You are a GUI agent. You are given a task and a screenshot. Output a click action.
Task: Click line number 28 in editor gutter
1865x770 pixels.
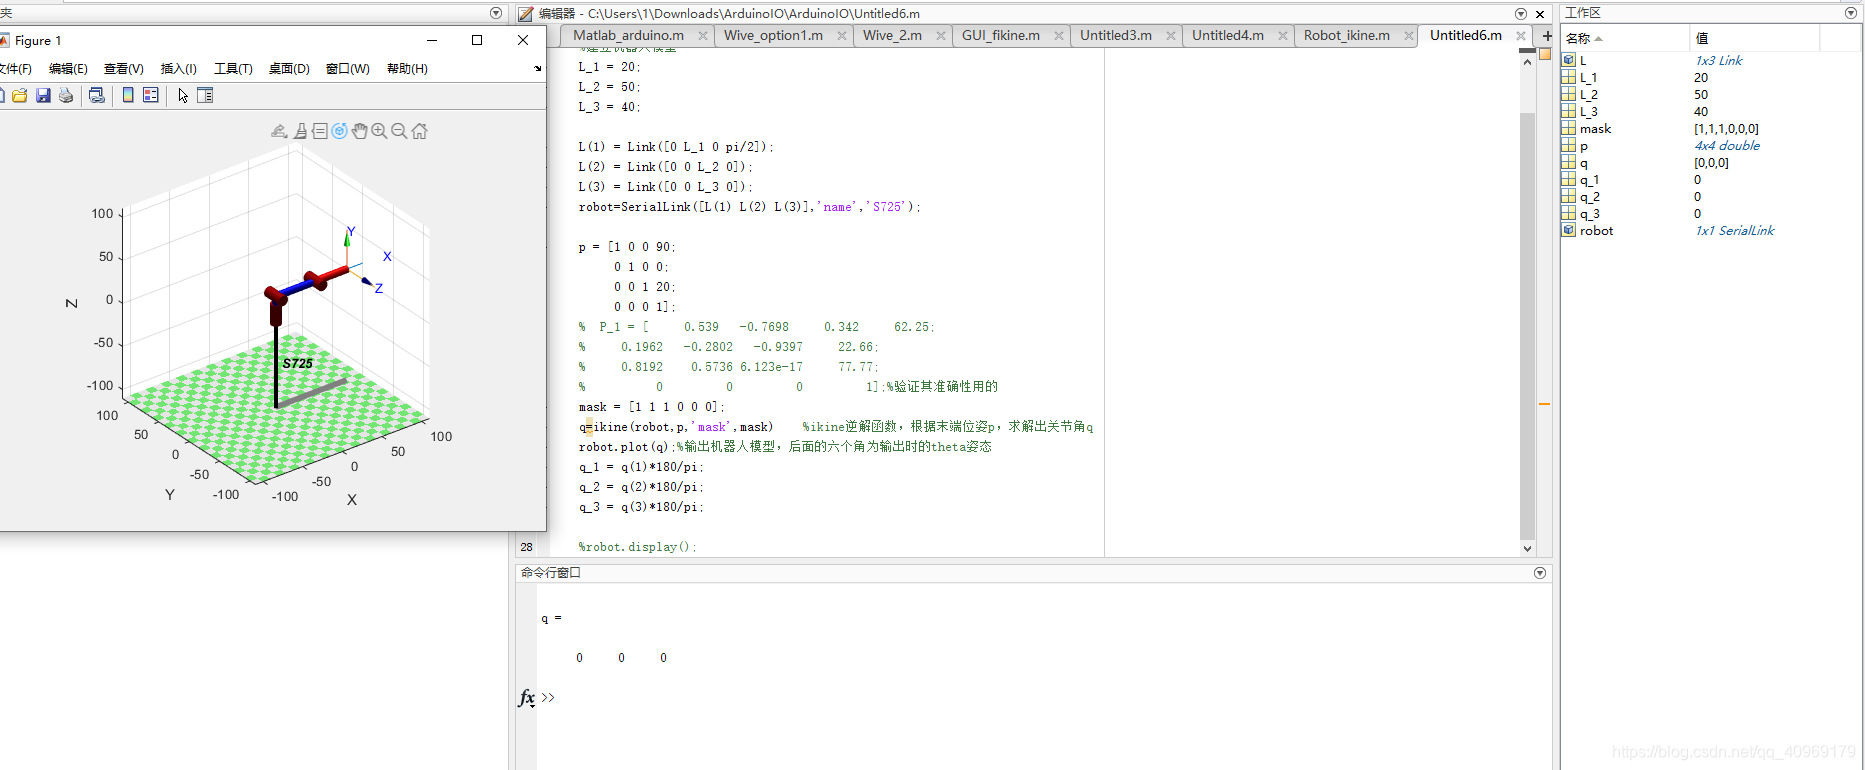[526, 547]
